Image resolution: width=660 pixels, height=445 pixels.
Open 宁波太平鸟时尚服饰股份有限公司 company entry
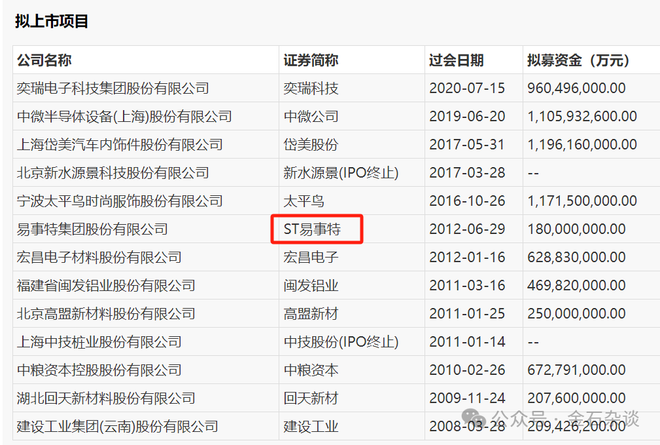(119, 201)
